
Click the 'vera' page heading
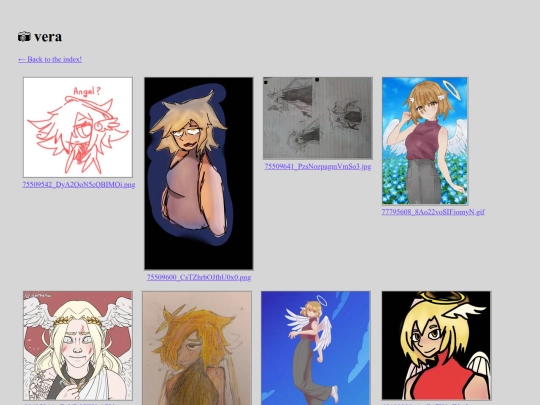(48, 37)
